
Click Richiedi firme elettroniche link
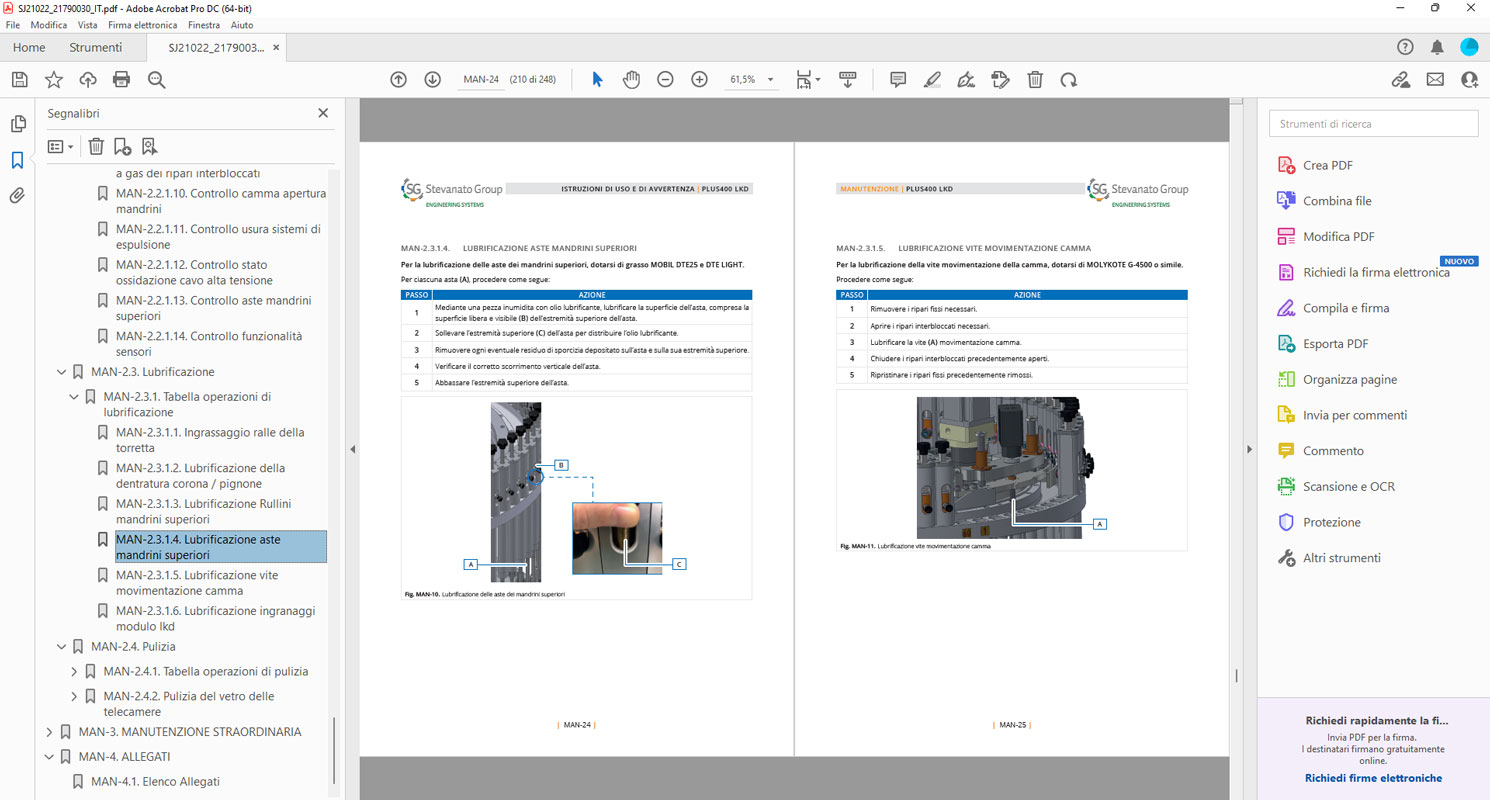tap(1373, 778)
